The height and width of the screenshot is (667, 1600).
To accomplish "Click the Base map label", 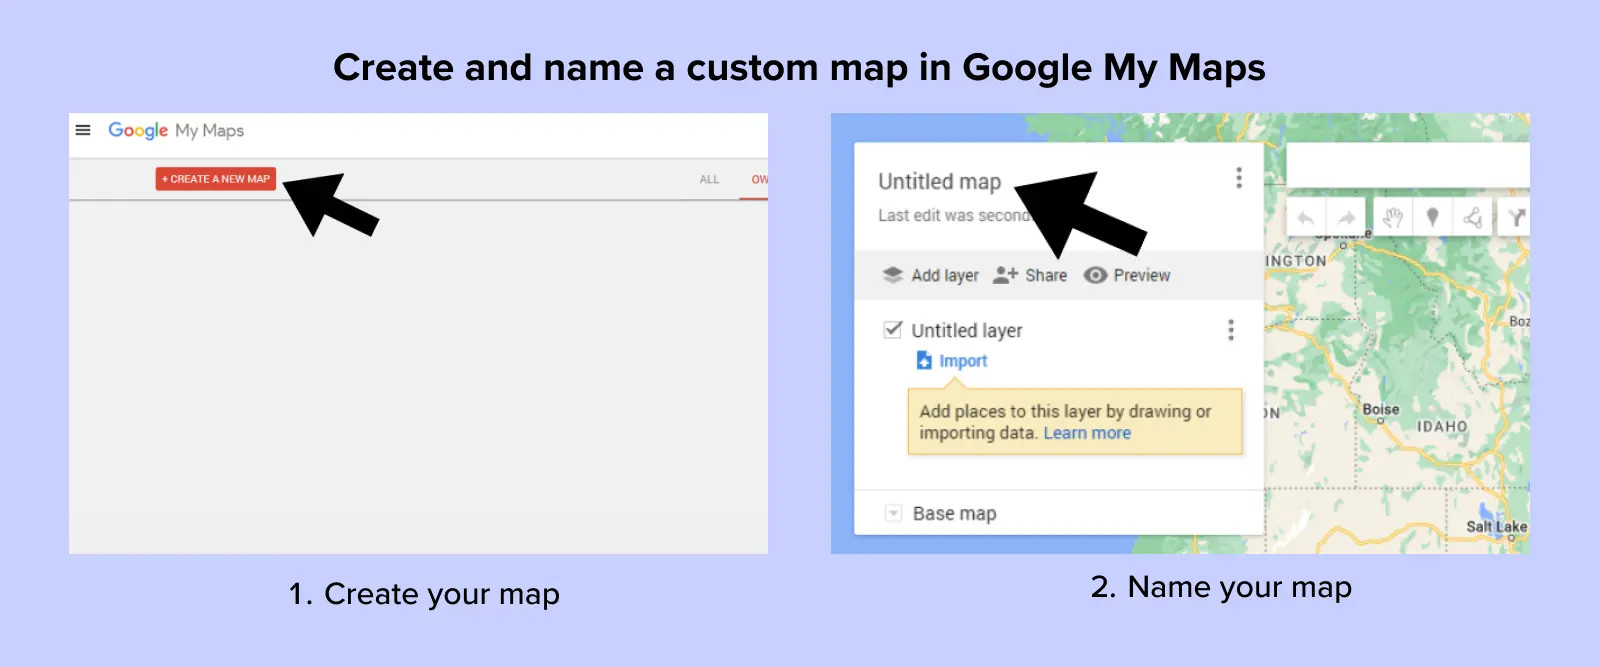I will click(955, 514).
